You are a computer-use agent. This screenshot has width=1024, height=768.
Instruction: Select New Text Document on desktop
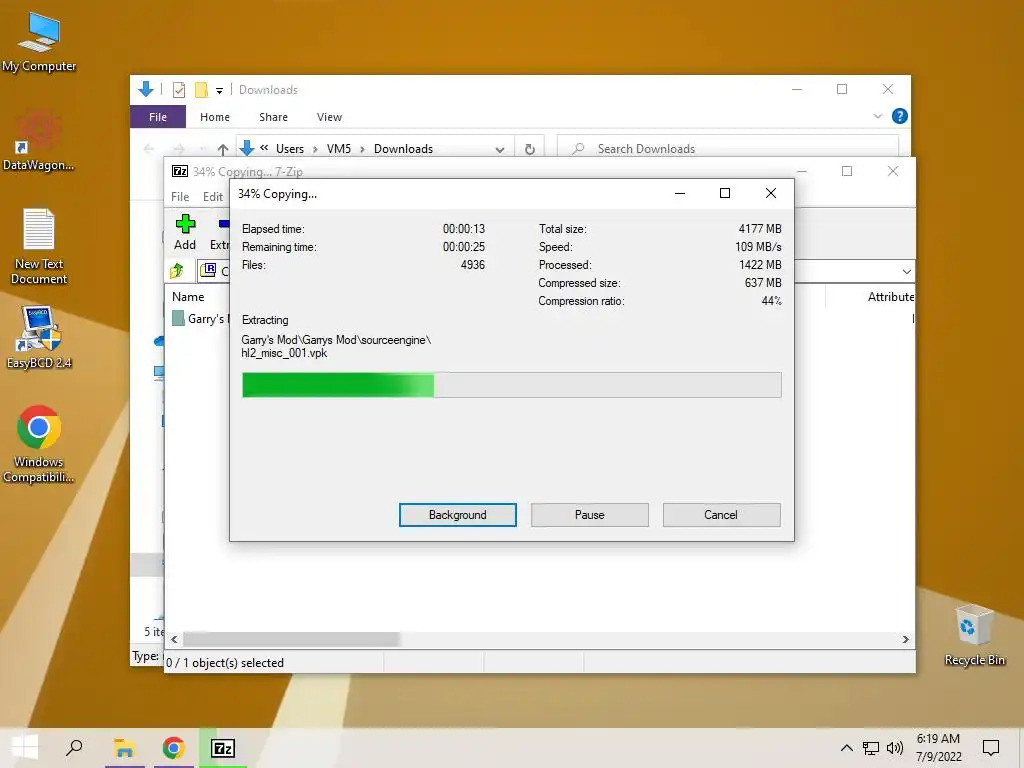[39, 247]
